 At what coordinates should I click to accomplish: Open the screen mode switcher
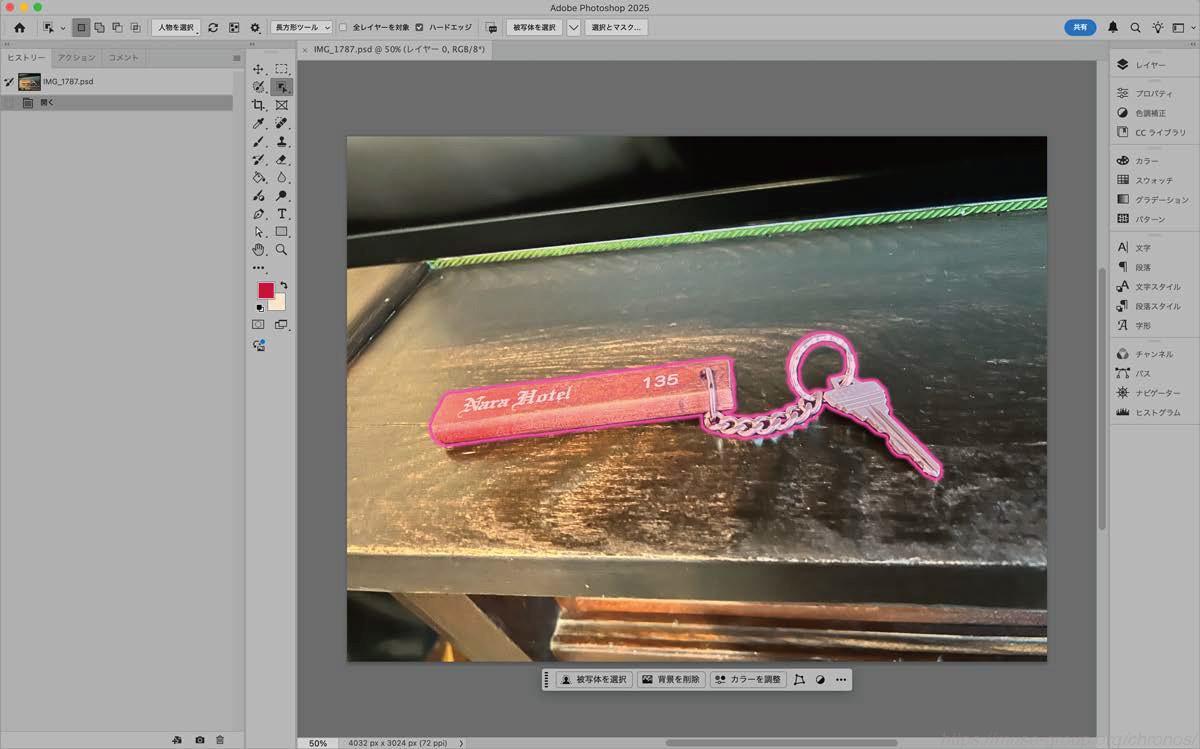coord(282,325)
